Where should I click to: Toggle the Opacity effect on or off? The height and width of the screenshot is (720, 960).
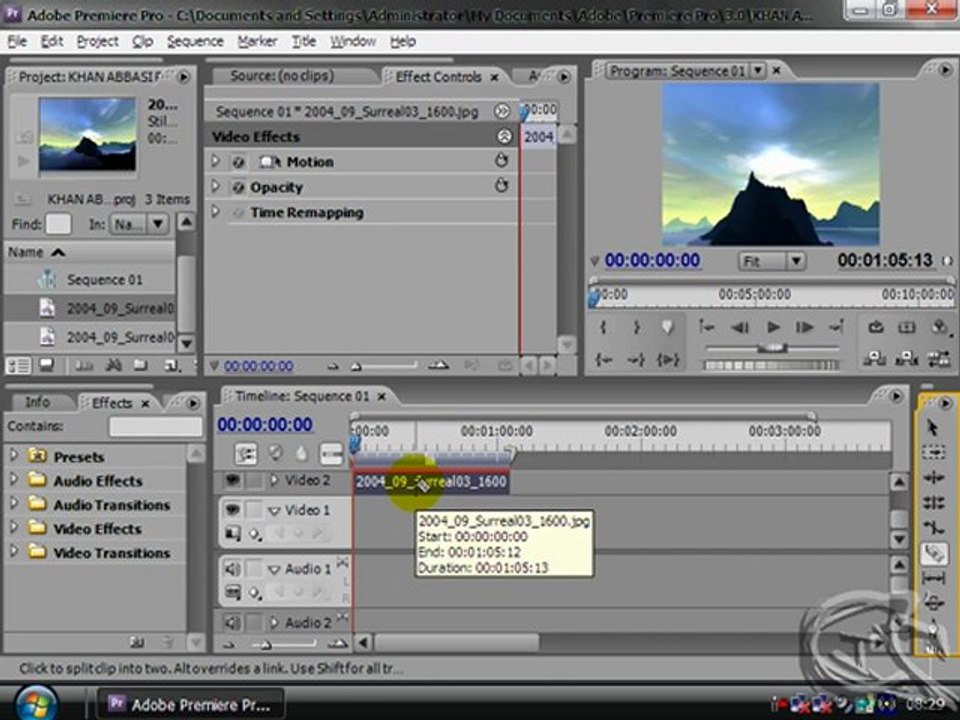(x=239, y=187)
